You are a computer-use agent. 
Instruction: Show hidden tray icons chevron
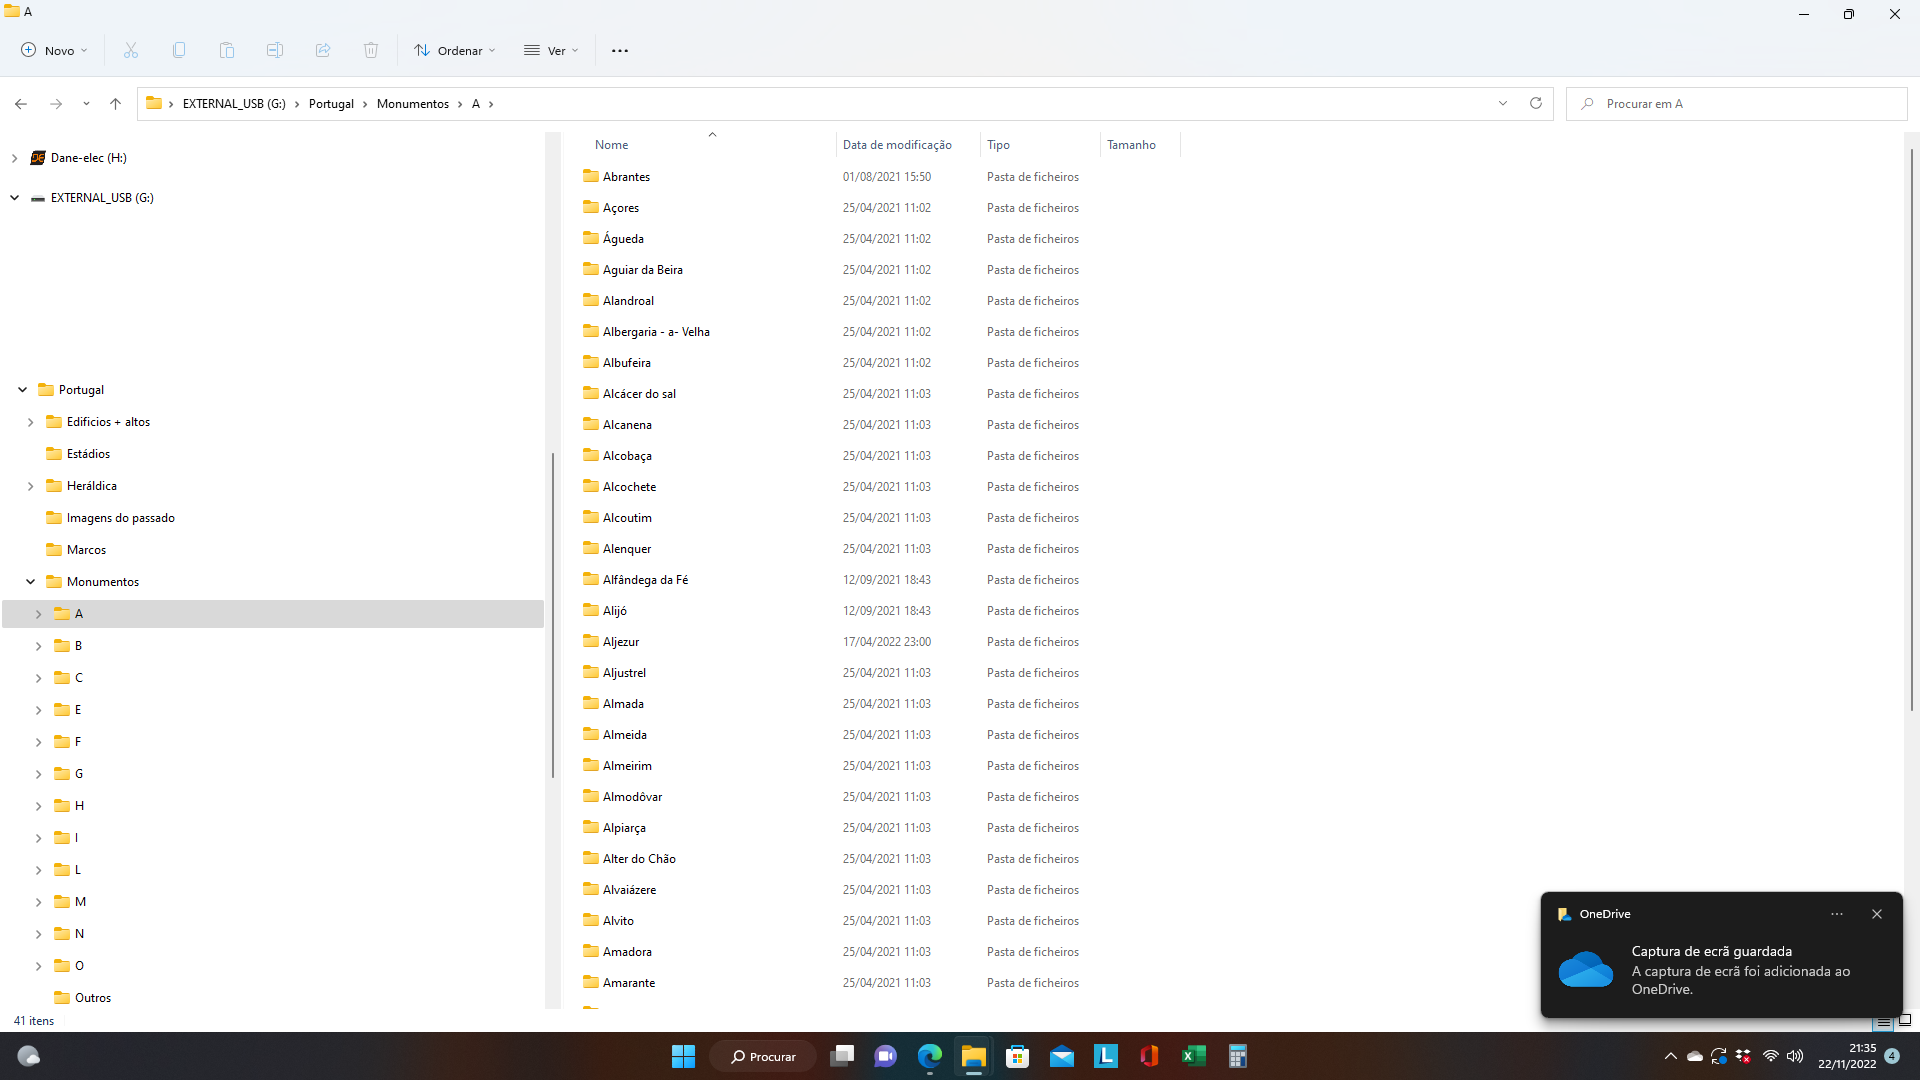(x=1671, y=1056)
